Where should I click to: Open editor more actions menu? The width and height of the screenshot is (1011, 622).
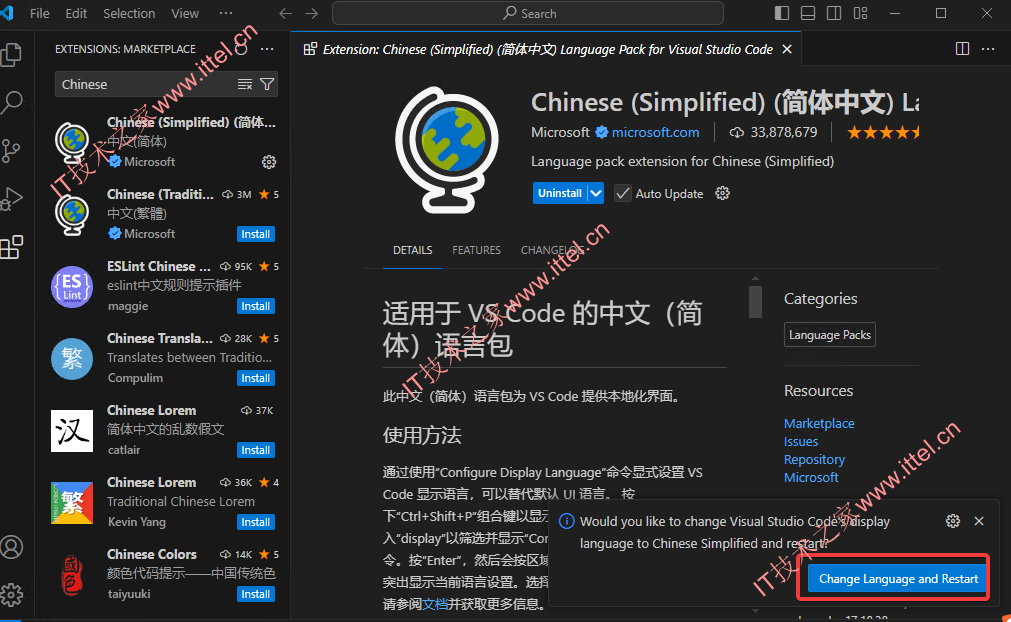[988, 49]
